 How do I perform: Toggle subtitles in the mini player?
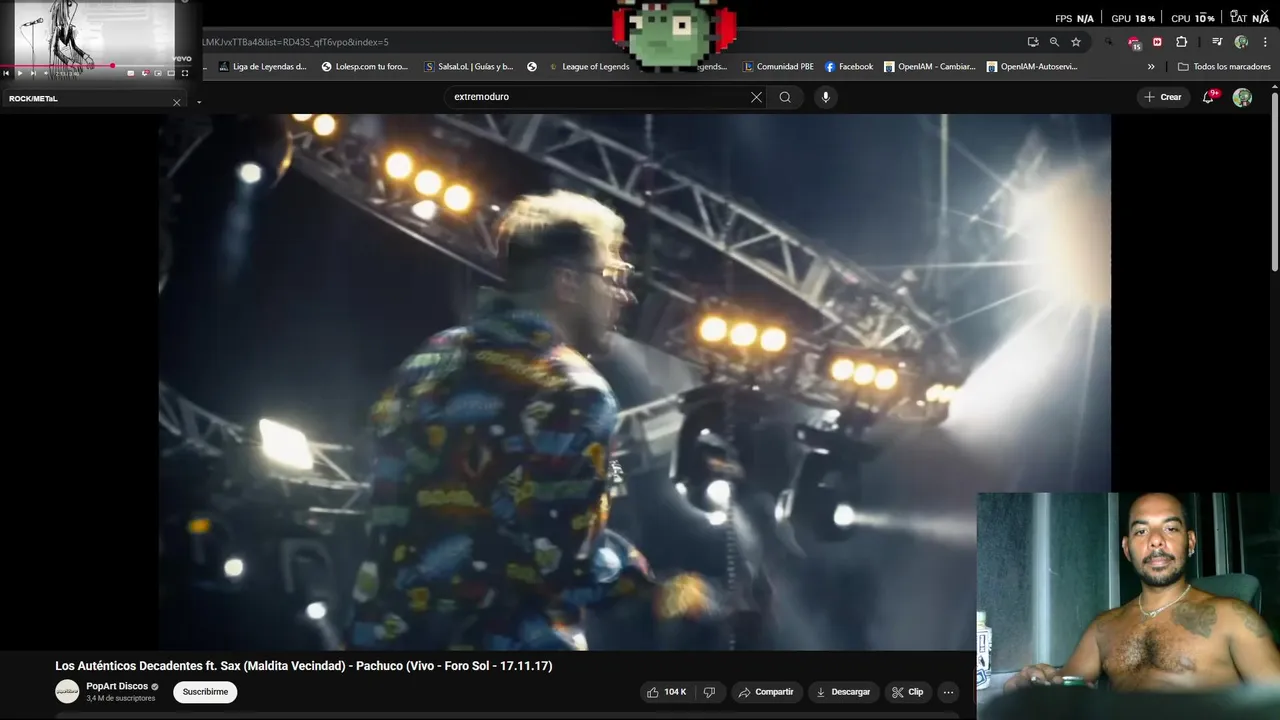(131, 73)
